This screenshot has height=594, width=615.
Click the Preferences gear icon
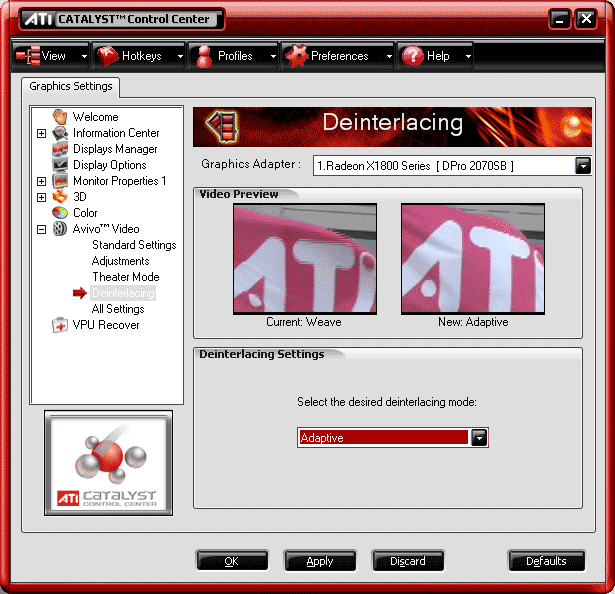(x=297, y=56)
